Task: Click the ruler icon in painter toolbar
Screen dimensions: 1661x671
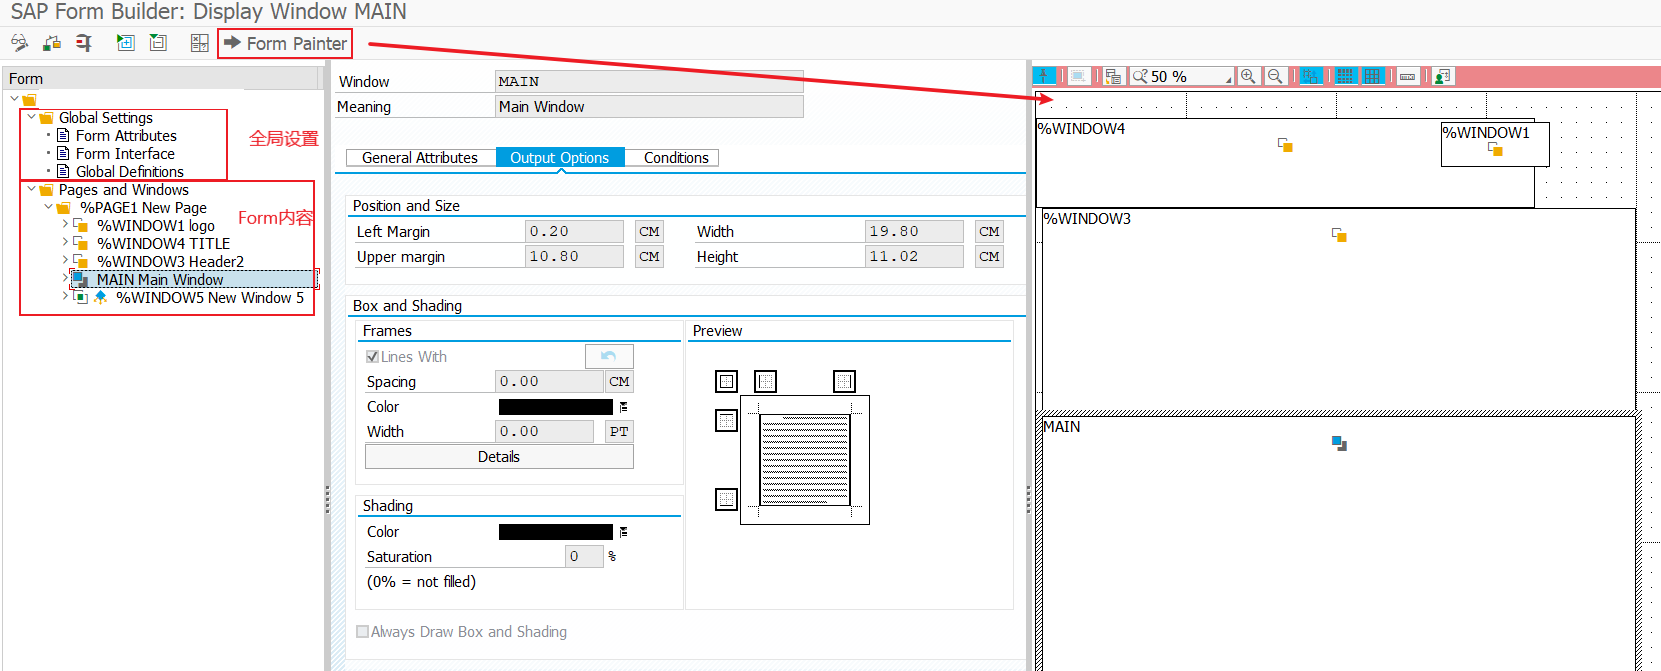Action: tap(1407, 76)
